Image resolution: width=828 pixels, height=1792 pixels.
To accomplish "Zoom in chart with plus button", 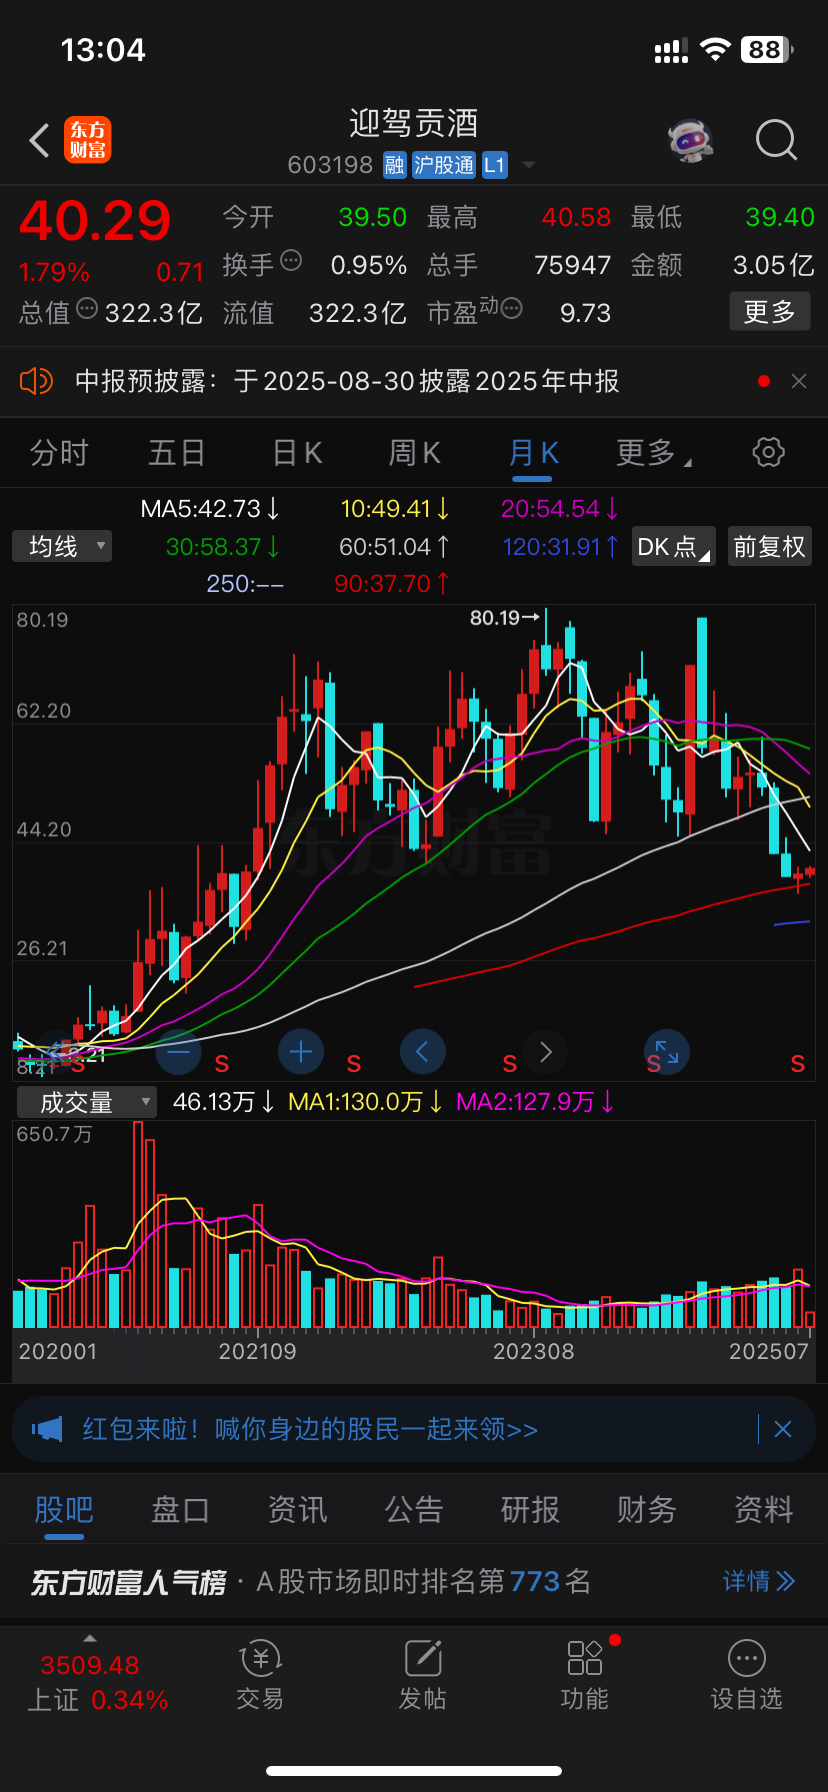I will tap(300, 1052).
